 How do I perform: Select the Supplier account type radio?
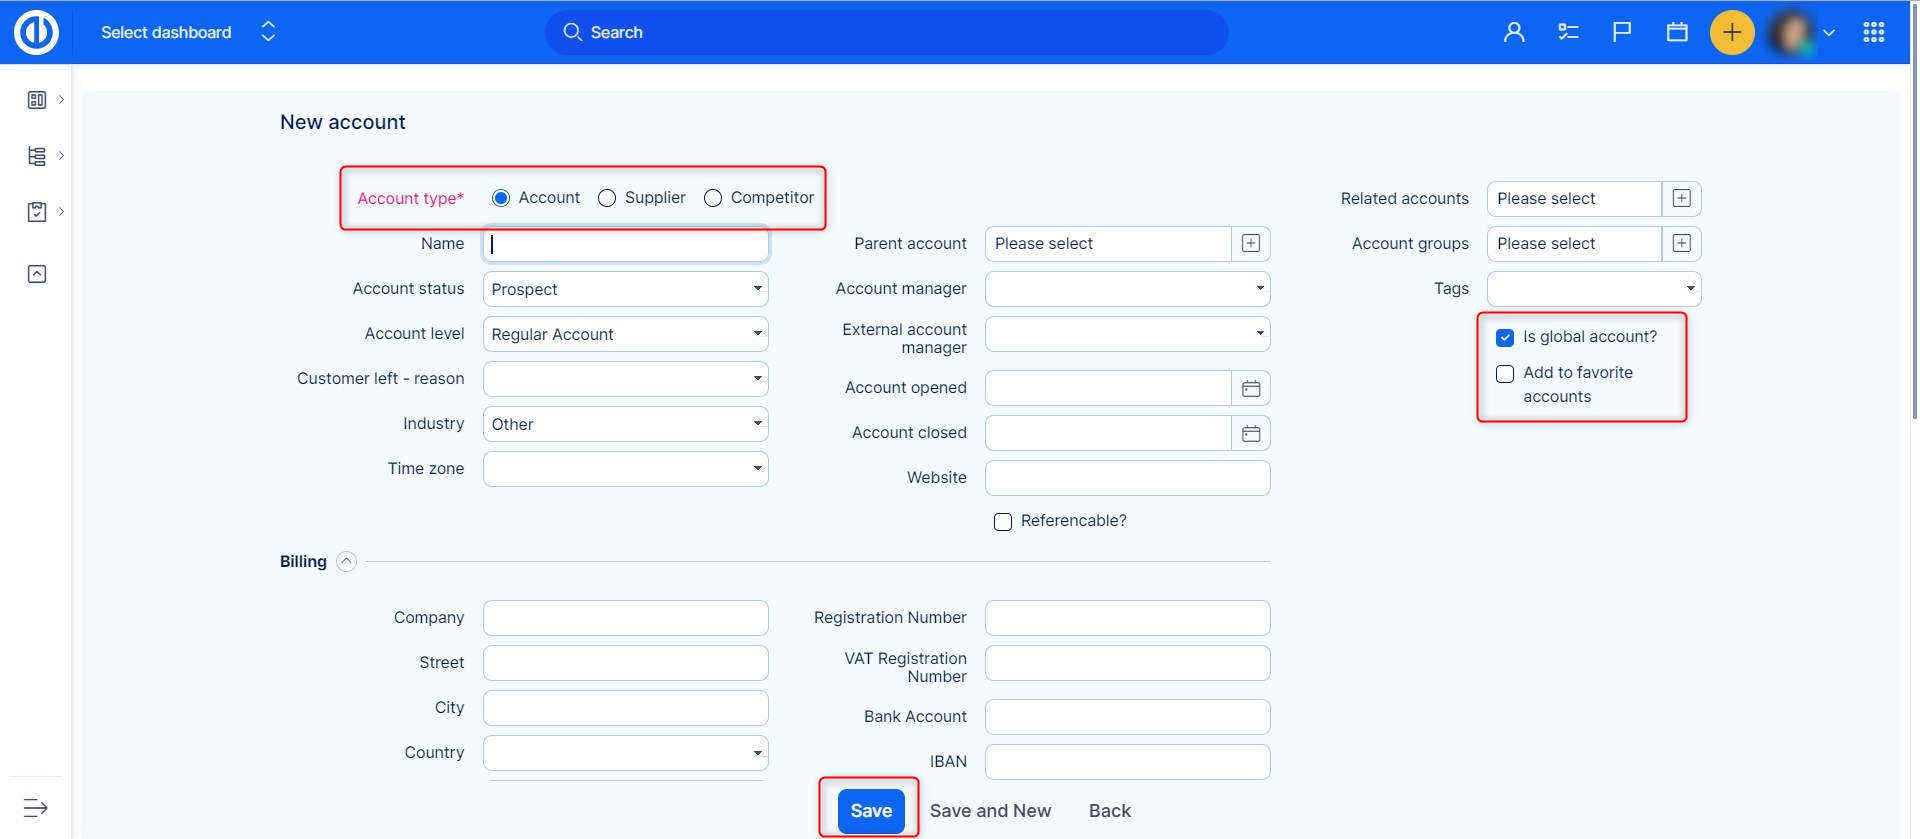pos(607,198)
